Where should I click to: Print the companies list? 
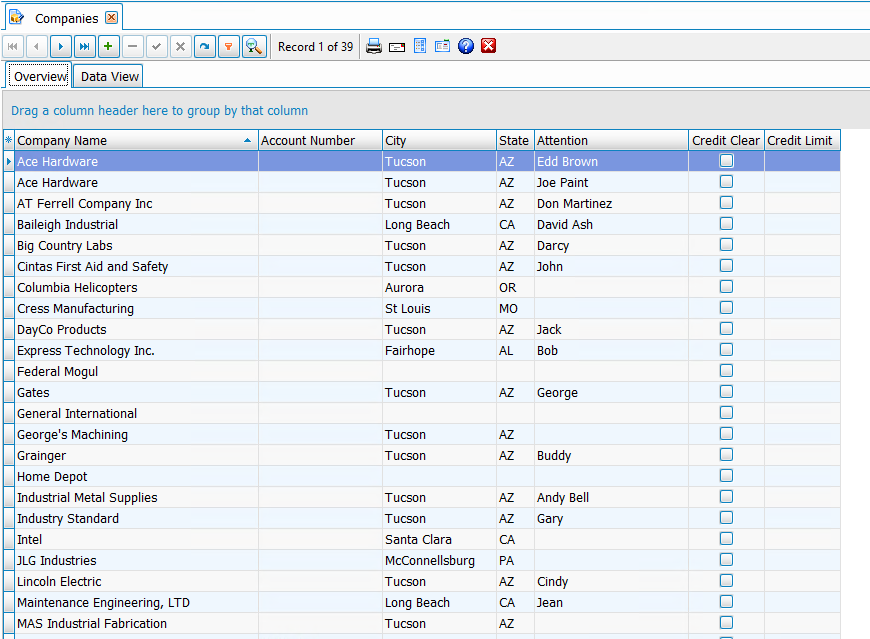pyautogui.click(x=374, y=46)
